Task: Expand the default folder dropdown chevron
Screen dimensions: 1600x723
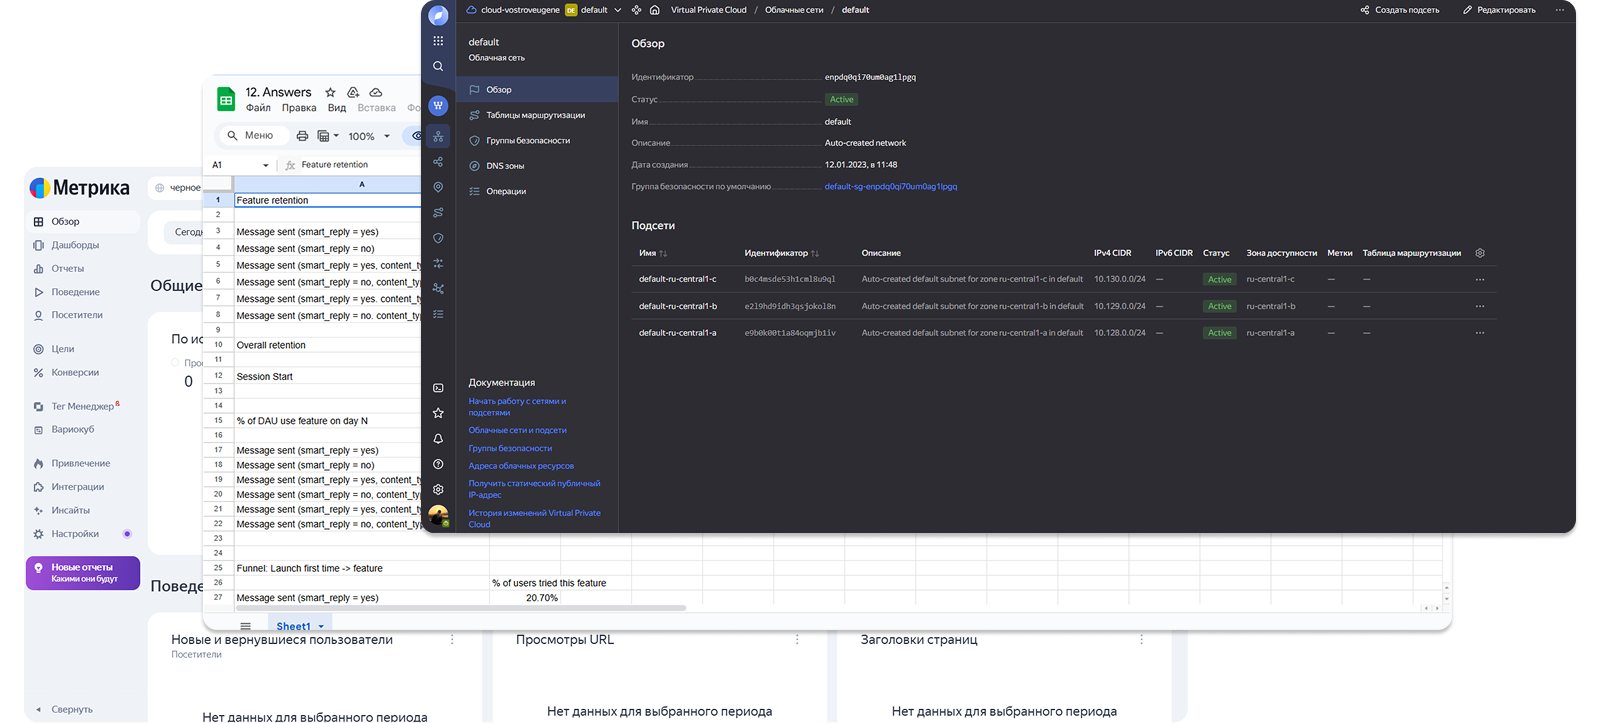Action: point(618,10)
